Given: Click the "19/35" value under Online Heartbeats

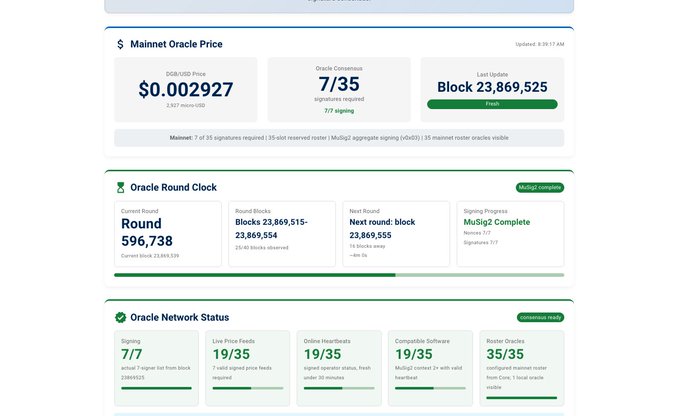Looking at the screenshot, I should (x=322, y=354).
